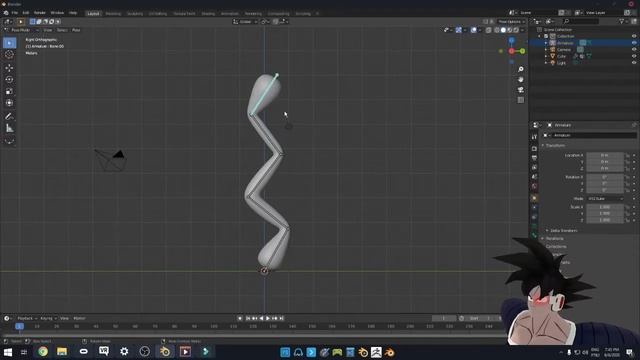Image resolution: width=640 pixels, height=360 pixels.
Task: Open the Render menu
Action: tap(40, 13)
